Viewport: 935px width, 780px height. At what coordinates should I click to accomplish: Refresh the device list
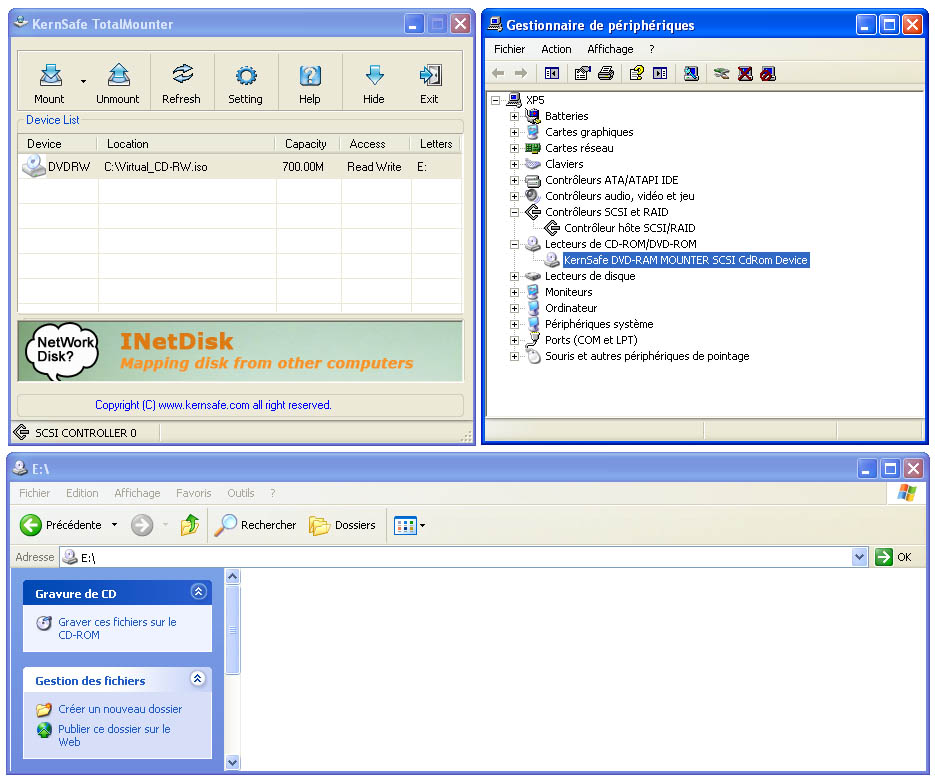tap(181, 76)
